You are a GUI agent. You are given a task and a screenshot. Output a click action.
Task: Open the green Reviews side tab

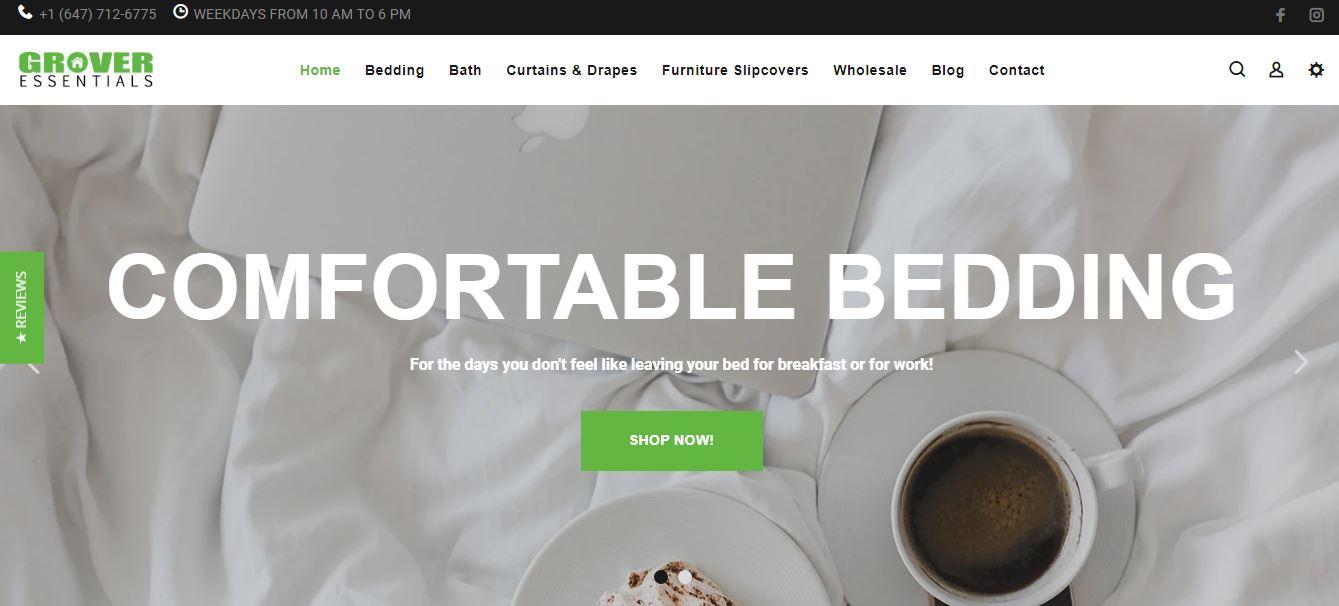21,307
